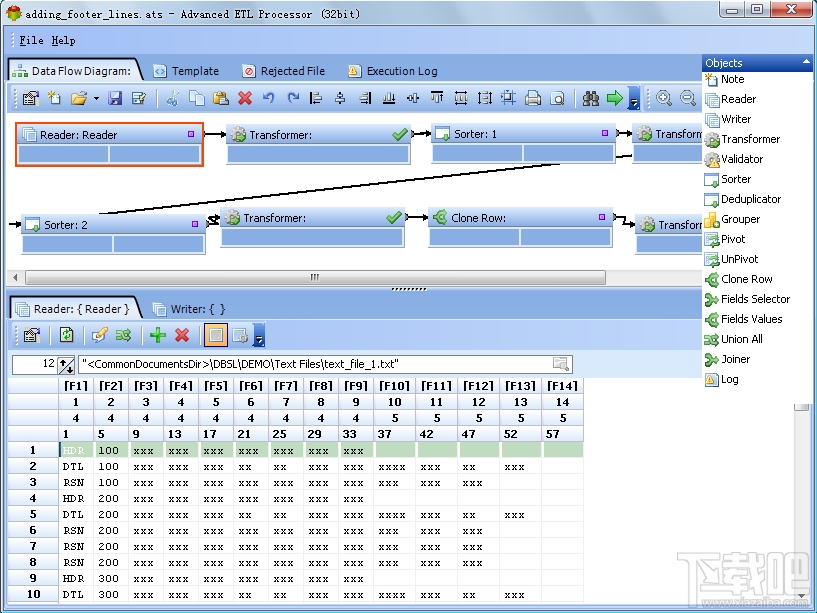
Task: Create a new file from main toolbar
Action: pos(54,98)
